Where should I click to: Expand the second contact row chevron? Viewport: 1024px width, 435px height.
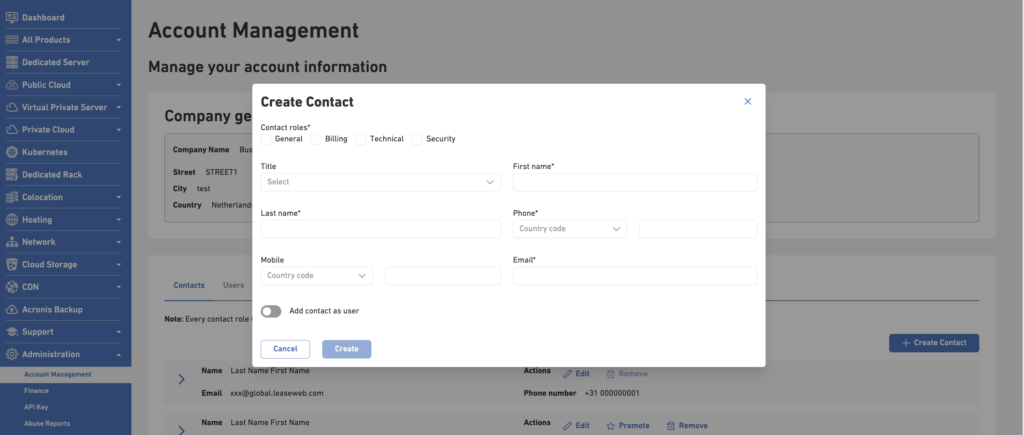click(182, 429)
